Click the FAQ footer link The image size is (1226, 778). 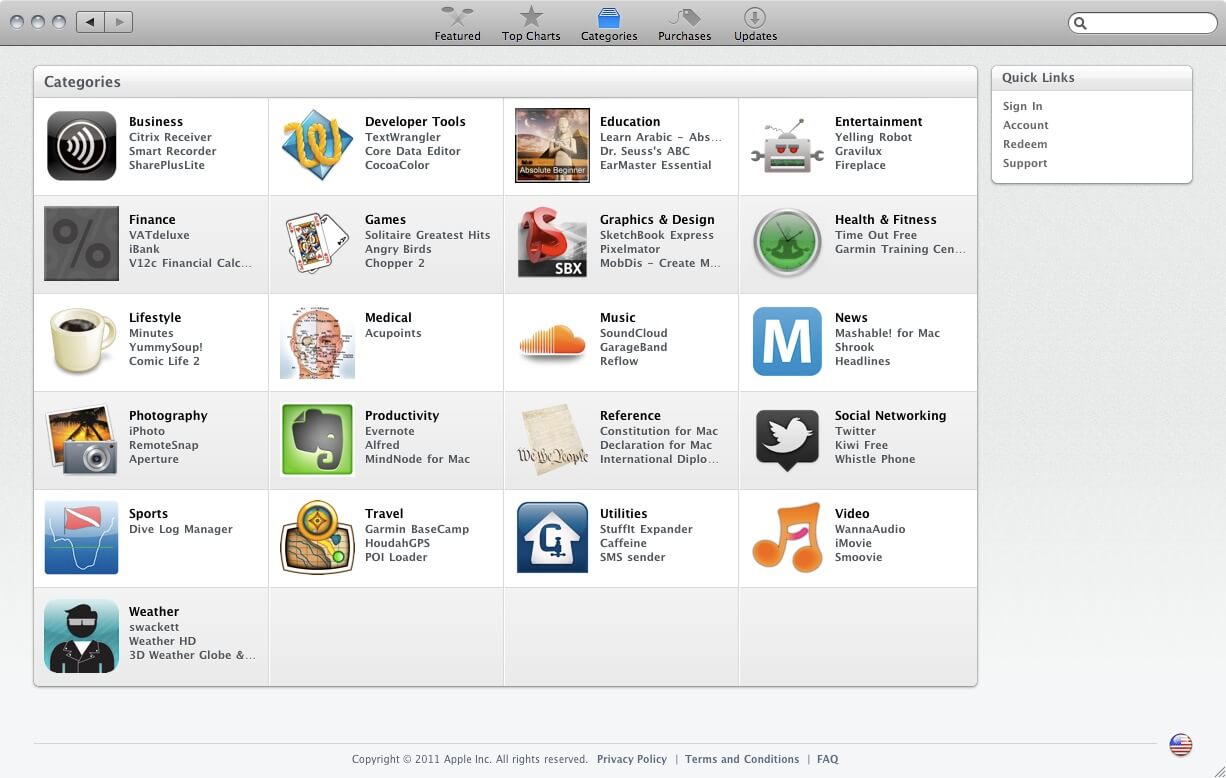coord(827,759)
